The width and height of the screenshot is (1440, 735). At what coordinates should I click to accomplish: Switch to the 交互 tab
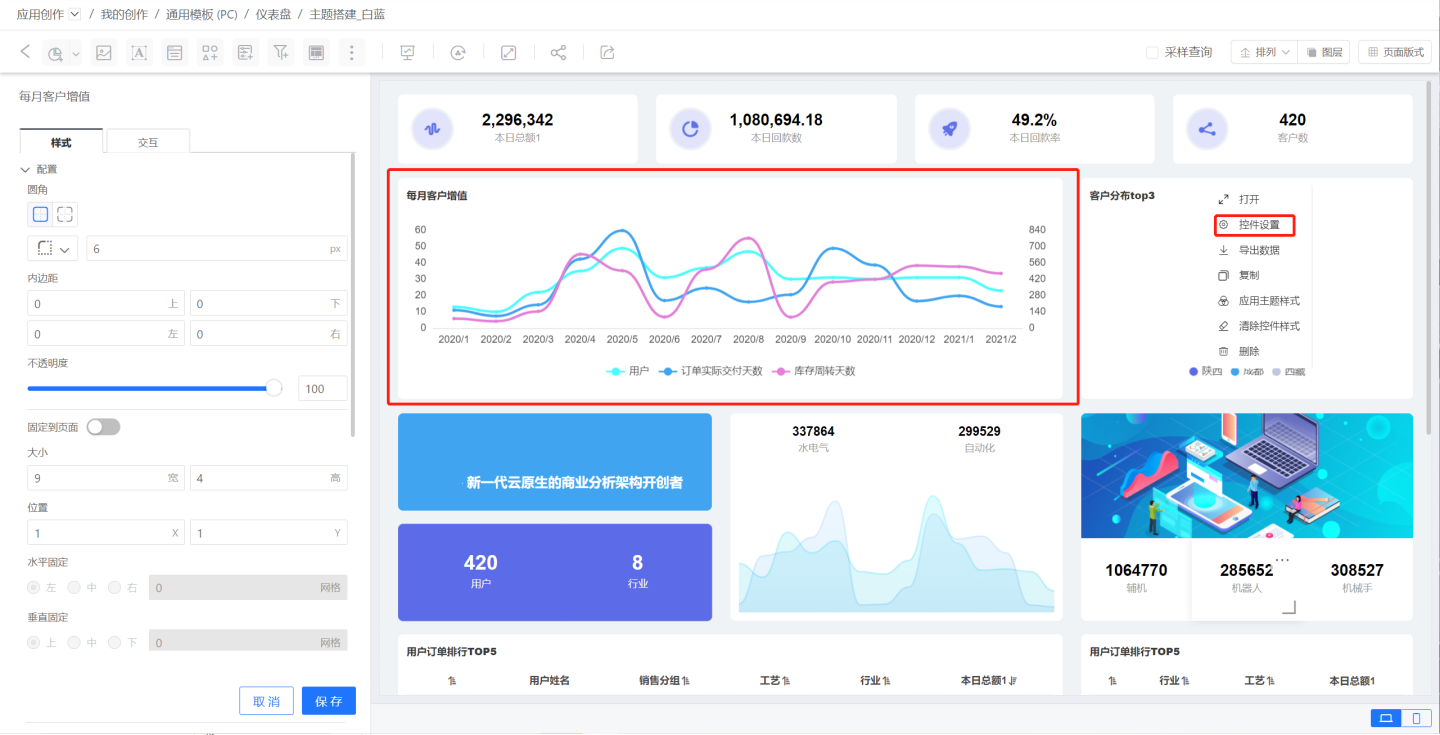coord(148,142)
